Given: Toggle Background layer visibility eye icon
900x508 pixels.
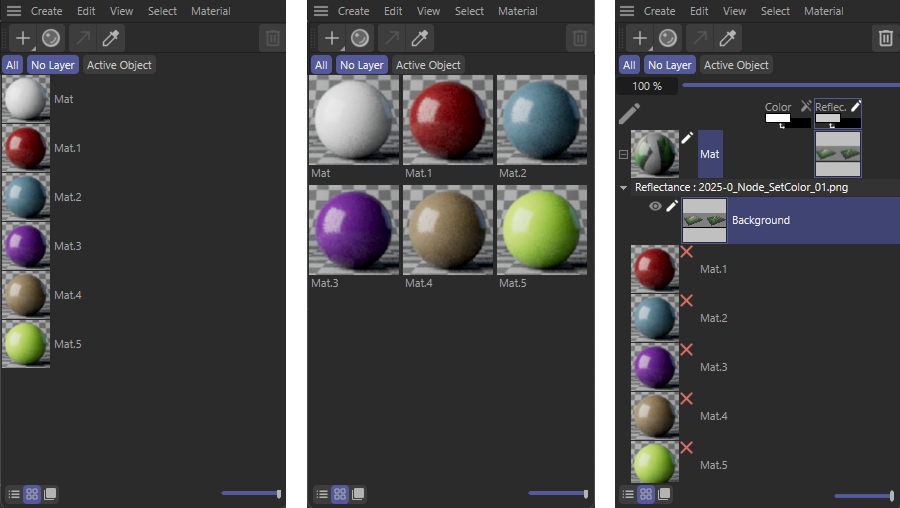Looking at the screenshot, I should pos(655,206).
